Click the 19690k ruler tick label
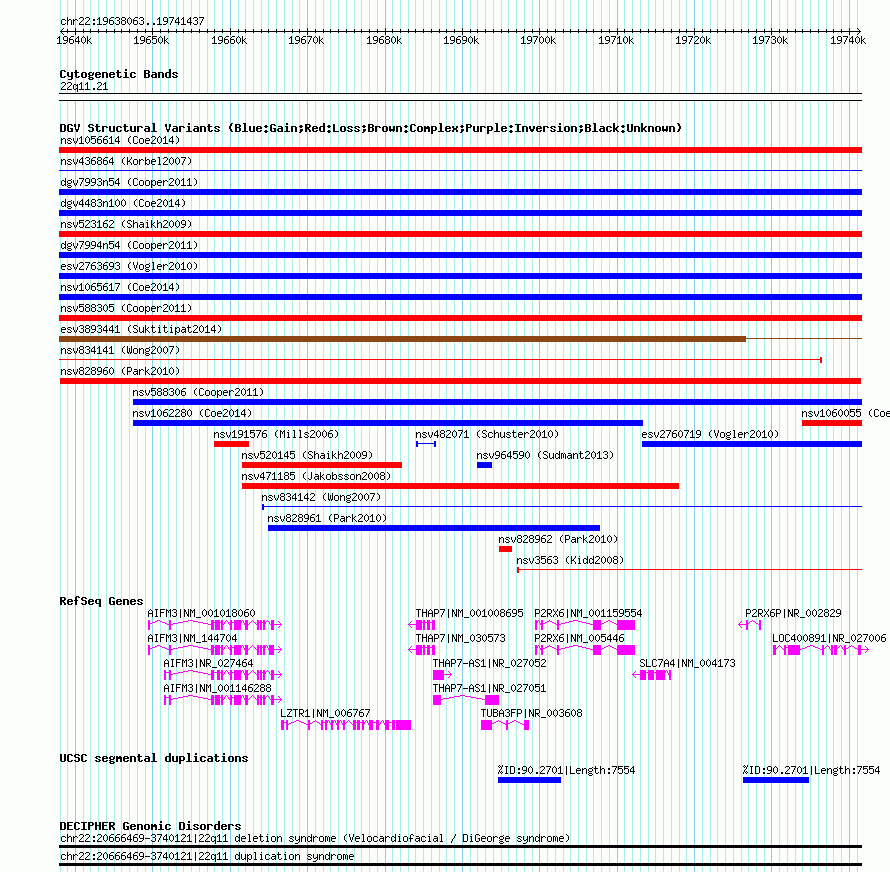The height and width of the screenshot is (872, 890). [x=461, y=40]
